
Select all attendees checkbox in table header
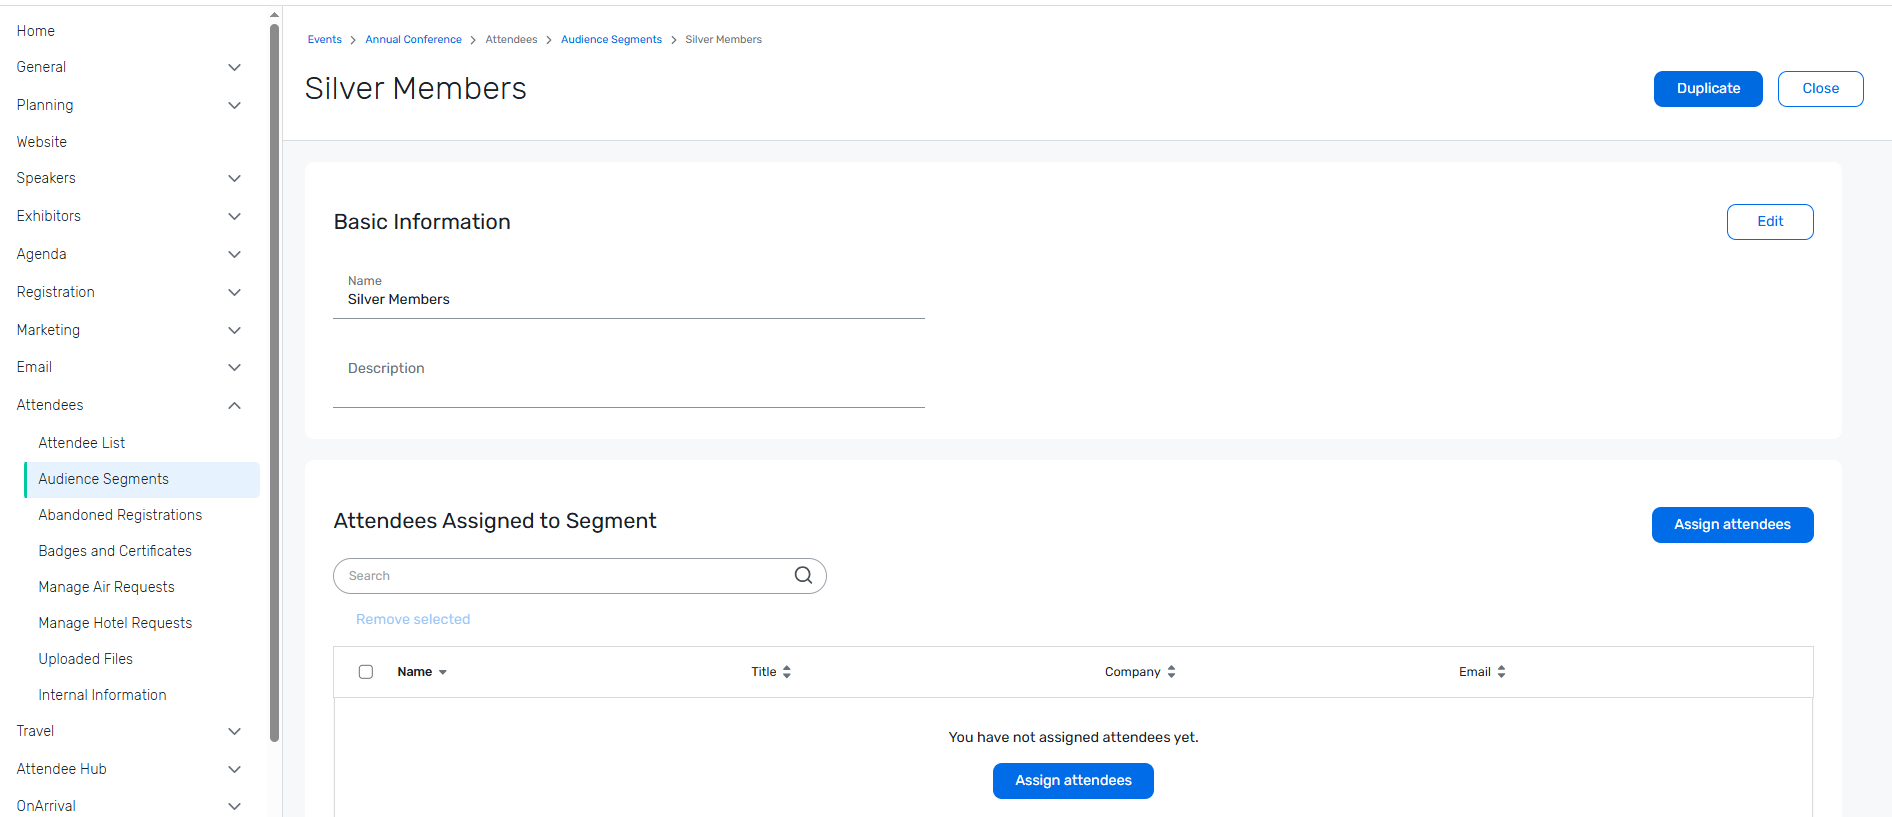point(366,672)
